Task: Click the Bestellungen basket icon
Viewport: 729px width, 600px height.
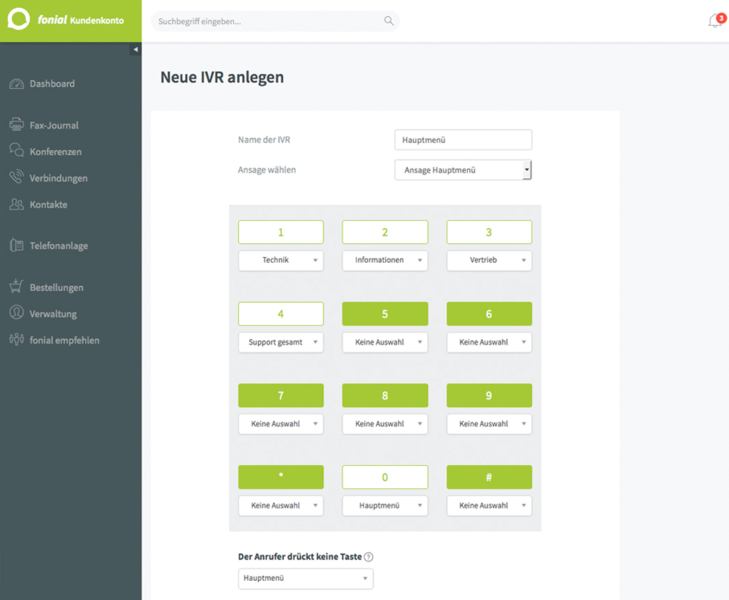Action: pyautogui.click(x=16, y=287)
